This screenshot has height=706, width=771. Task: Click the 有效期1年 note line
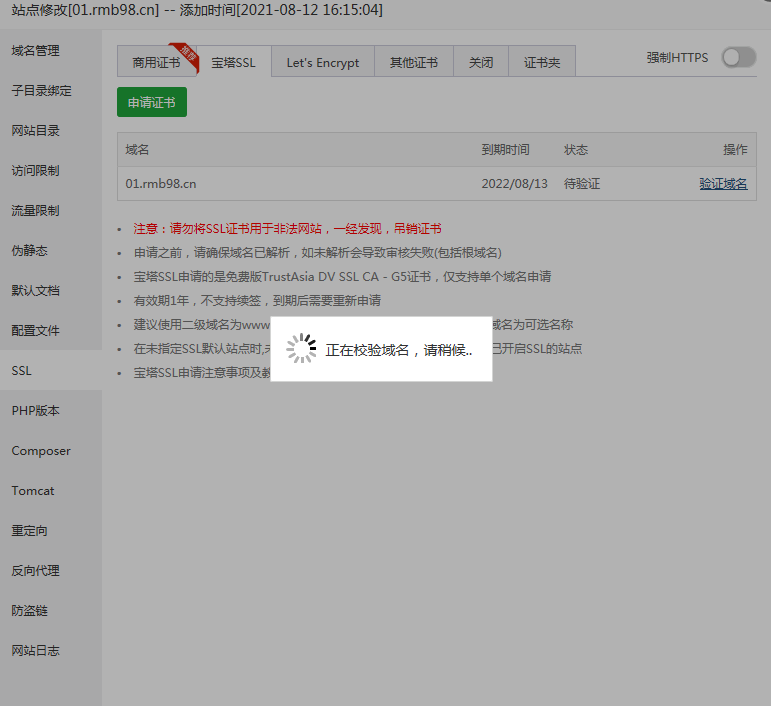[257, 300]
